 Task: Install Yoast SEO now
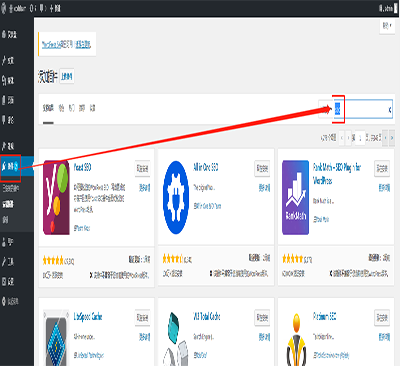[142, 168]
